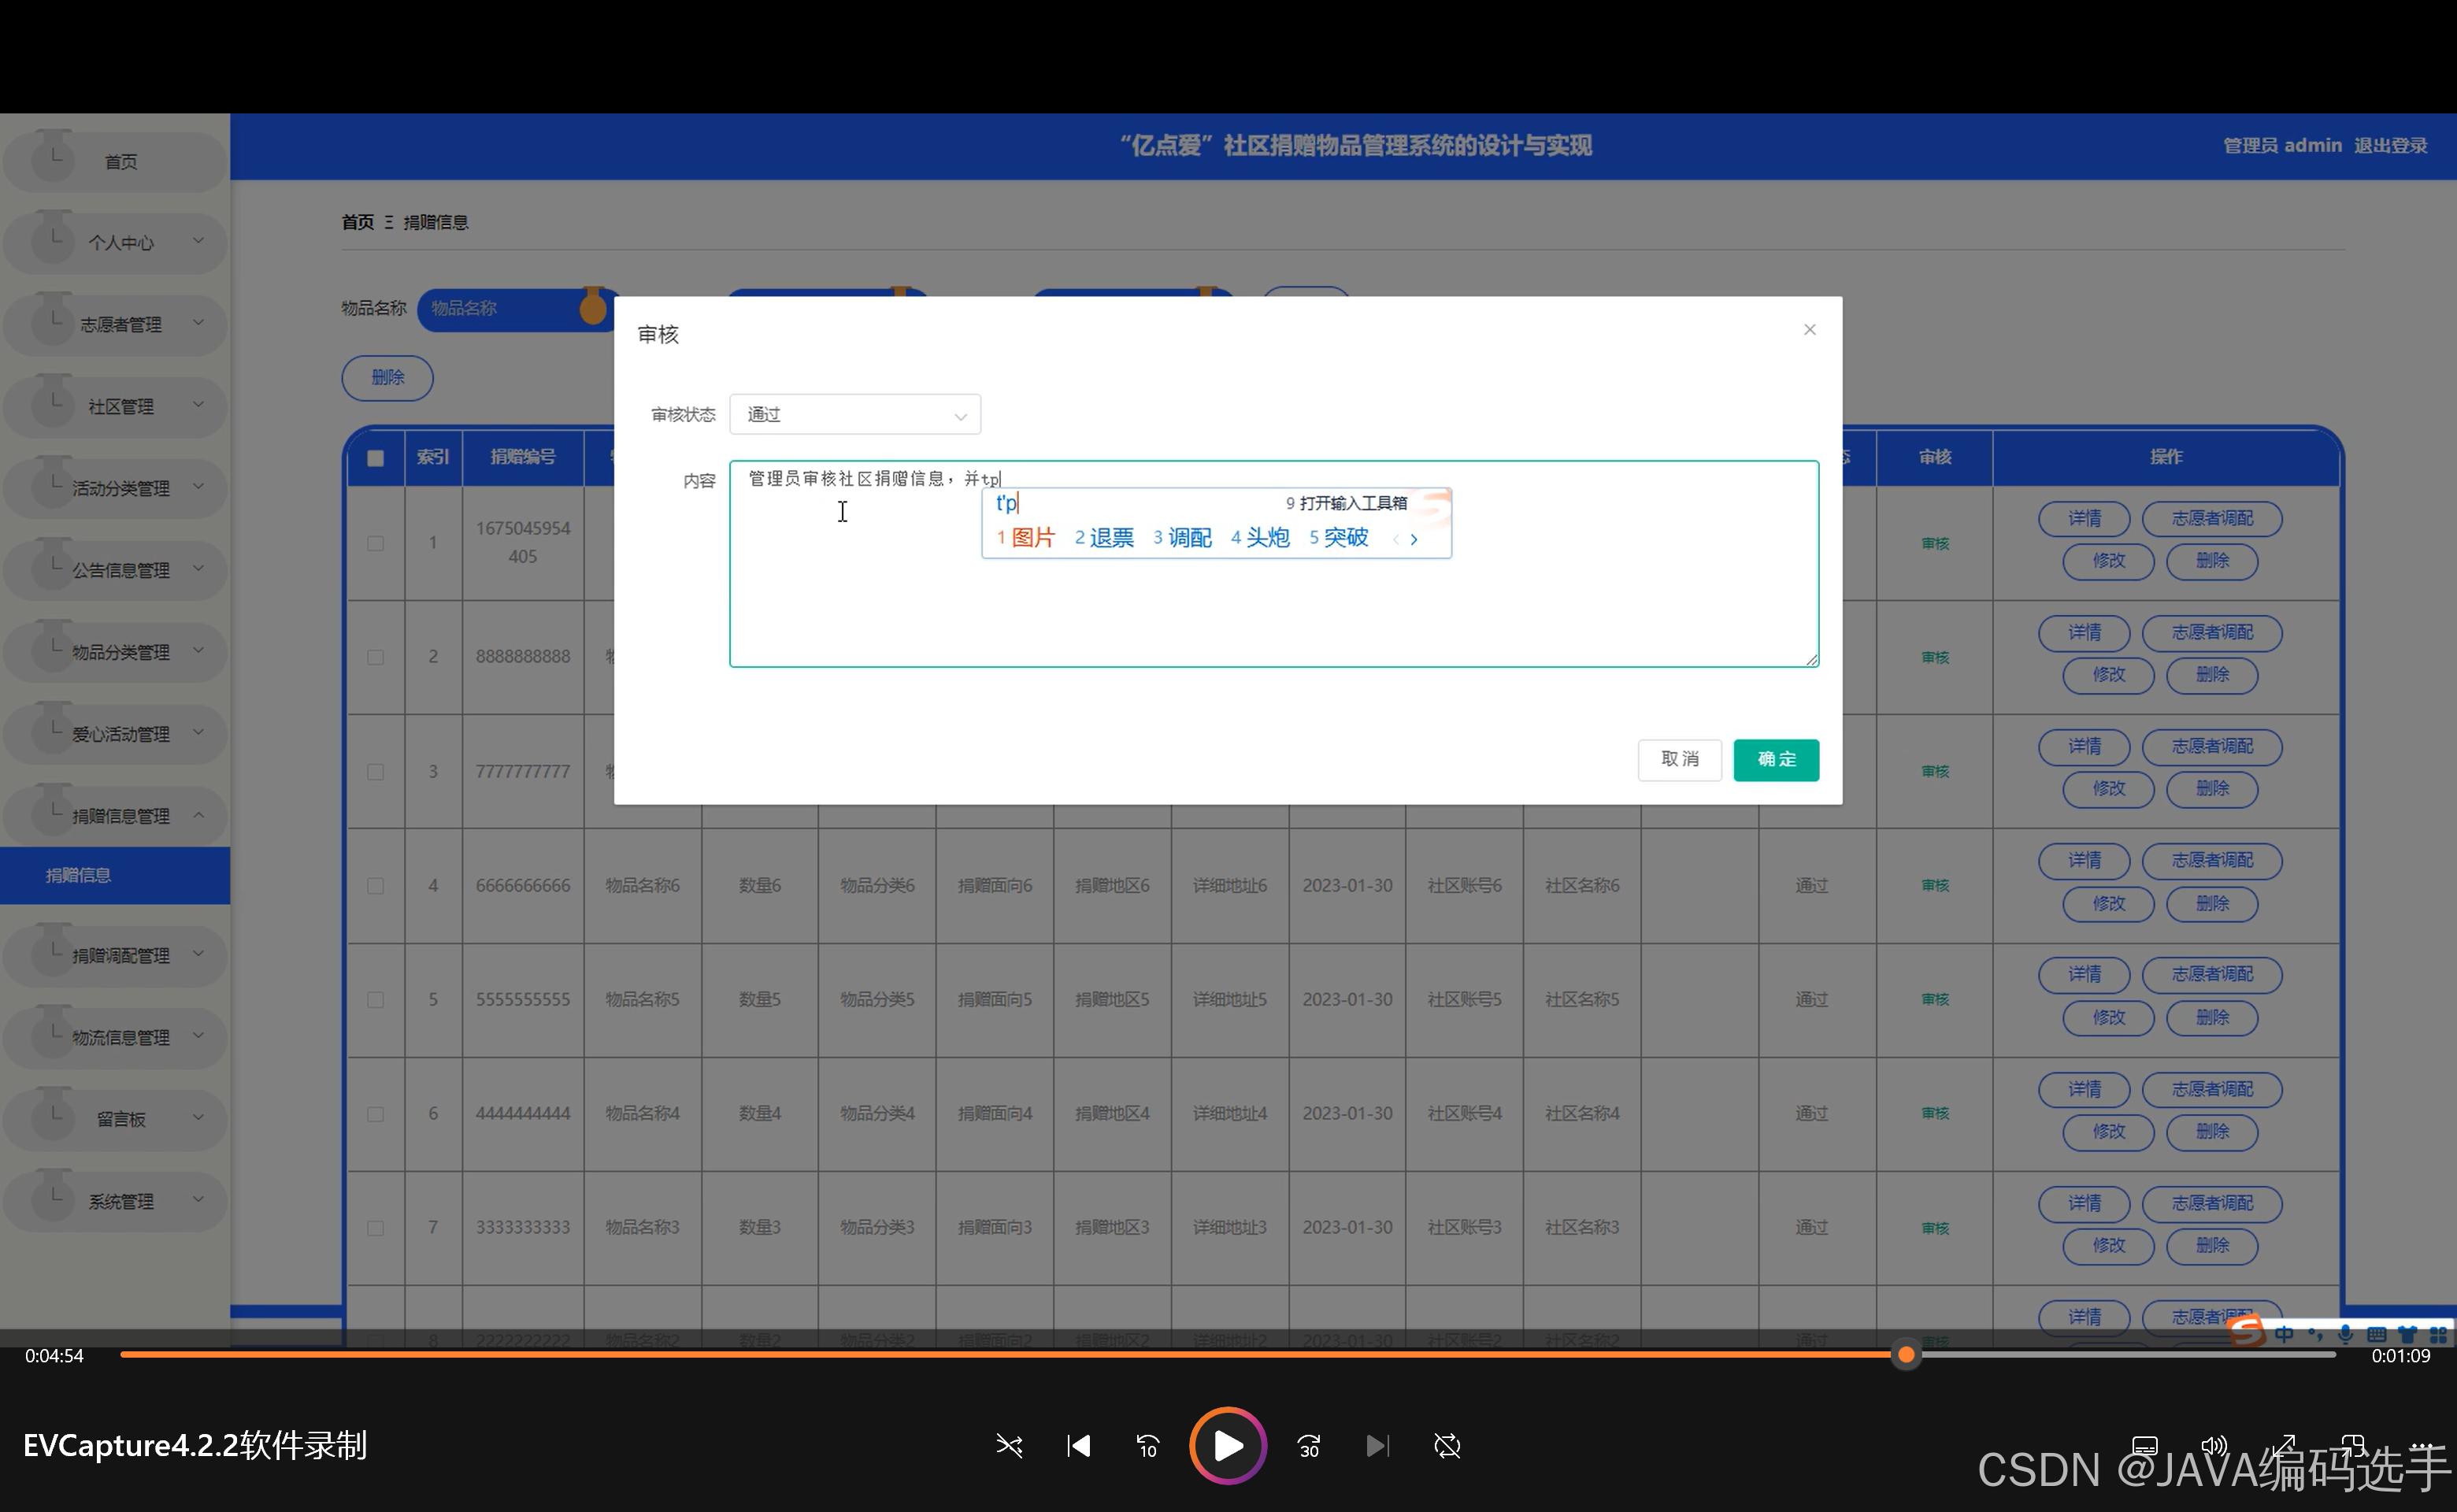Go to next IME candidate page
2457x1512 pixels.
pyautogui.click(x=1414, y=539)
